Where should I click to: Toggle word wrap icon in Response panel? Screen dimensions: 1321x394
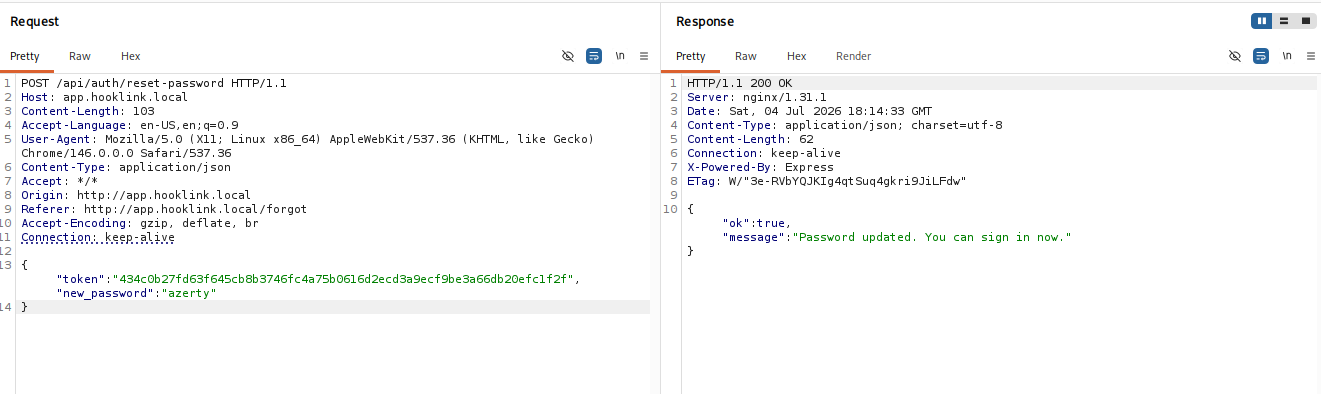click(x=1261, y=56)
